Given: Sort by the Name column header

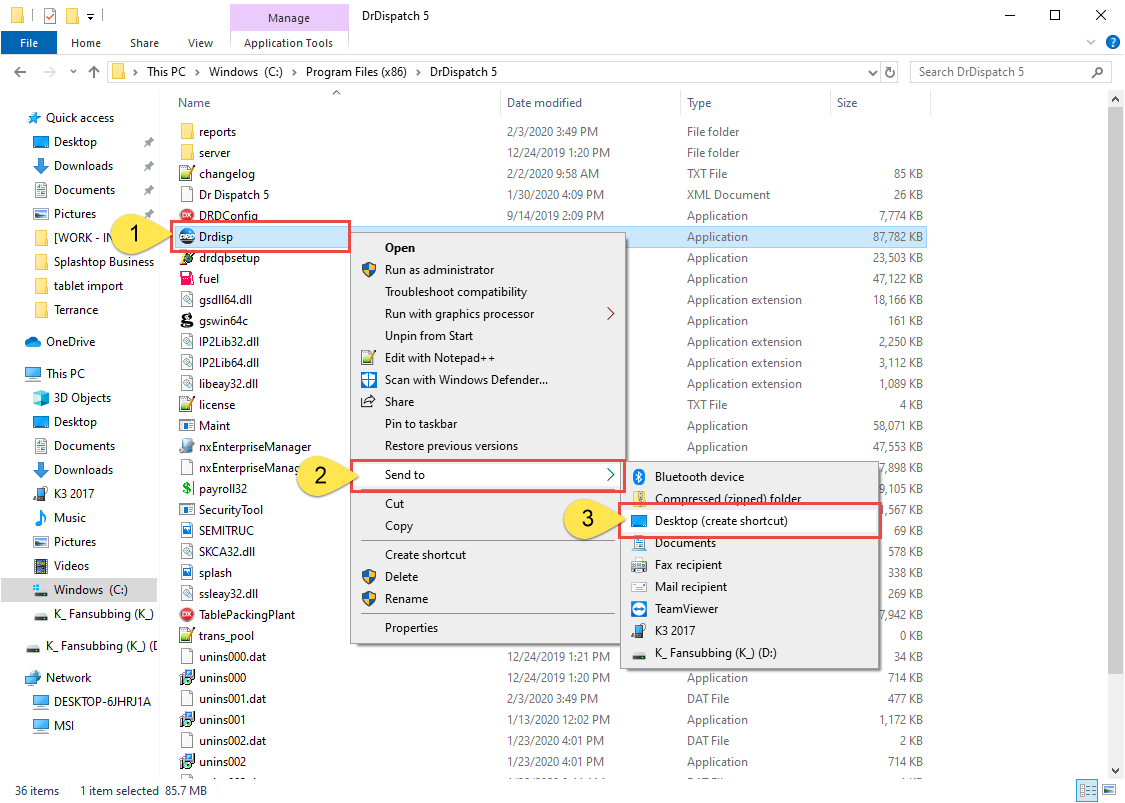Looking at the screenshot, I should click(x=337, y=103).
